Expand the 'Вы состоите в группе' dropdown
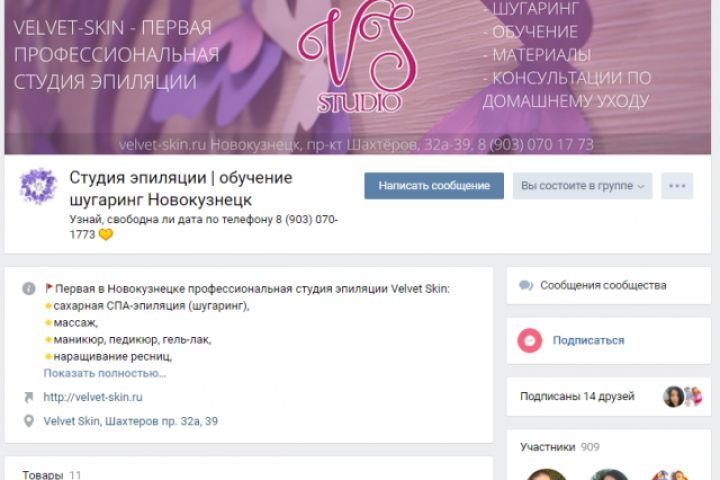The width and height of the screenshot is (720, 480). point(582,186)
